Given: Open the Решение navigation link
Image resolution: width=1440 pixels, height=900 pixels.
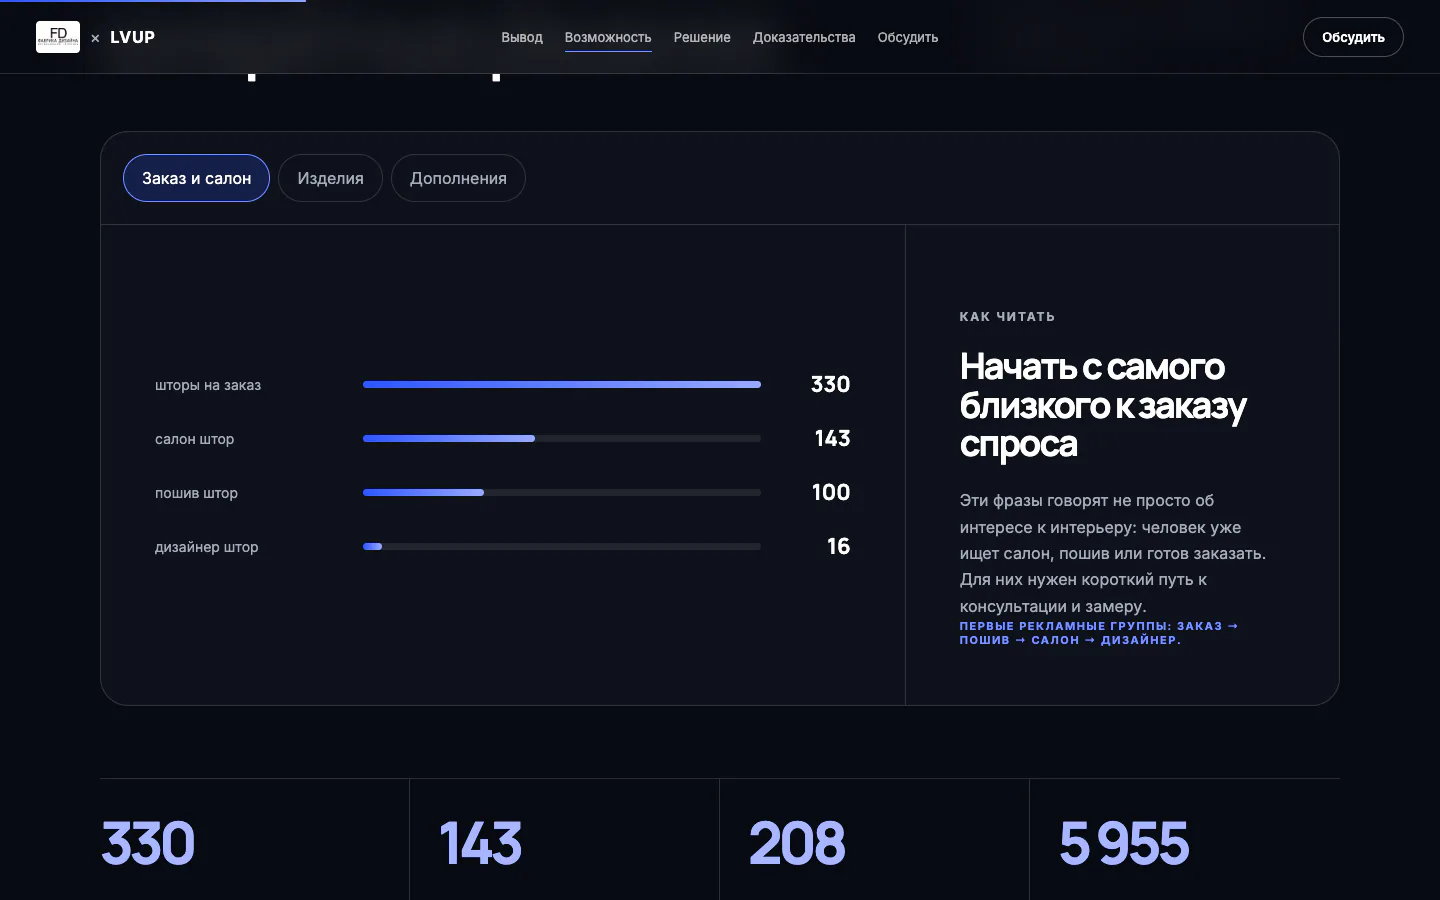Looking at the screenshot, I should 702,37.
